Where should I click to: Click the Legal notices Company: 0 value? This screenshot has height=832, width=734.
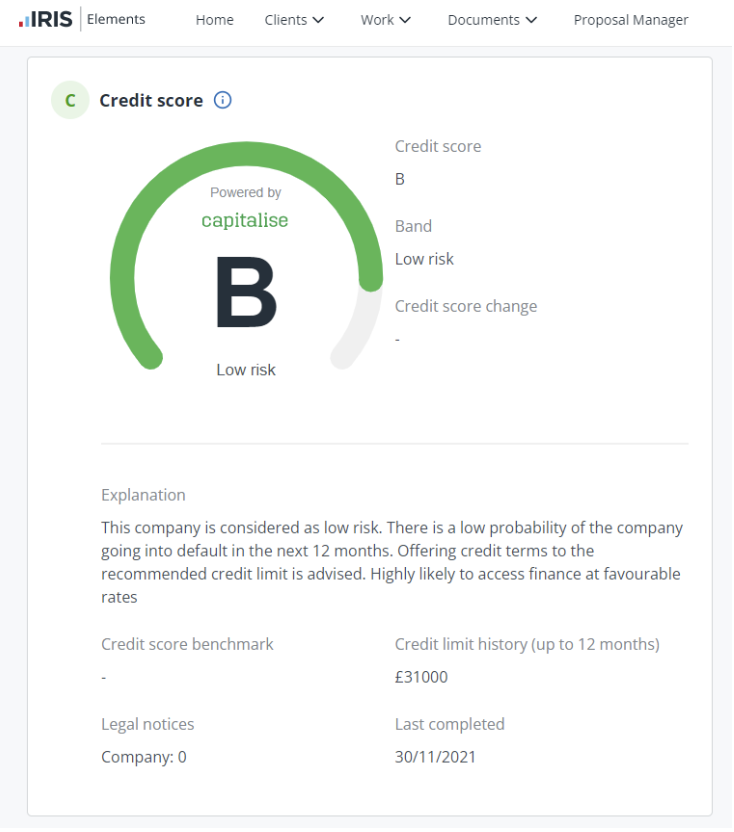pyautogui.click(x=144, y=758)
